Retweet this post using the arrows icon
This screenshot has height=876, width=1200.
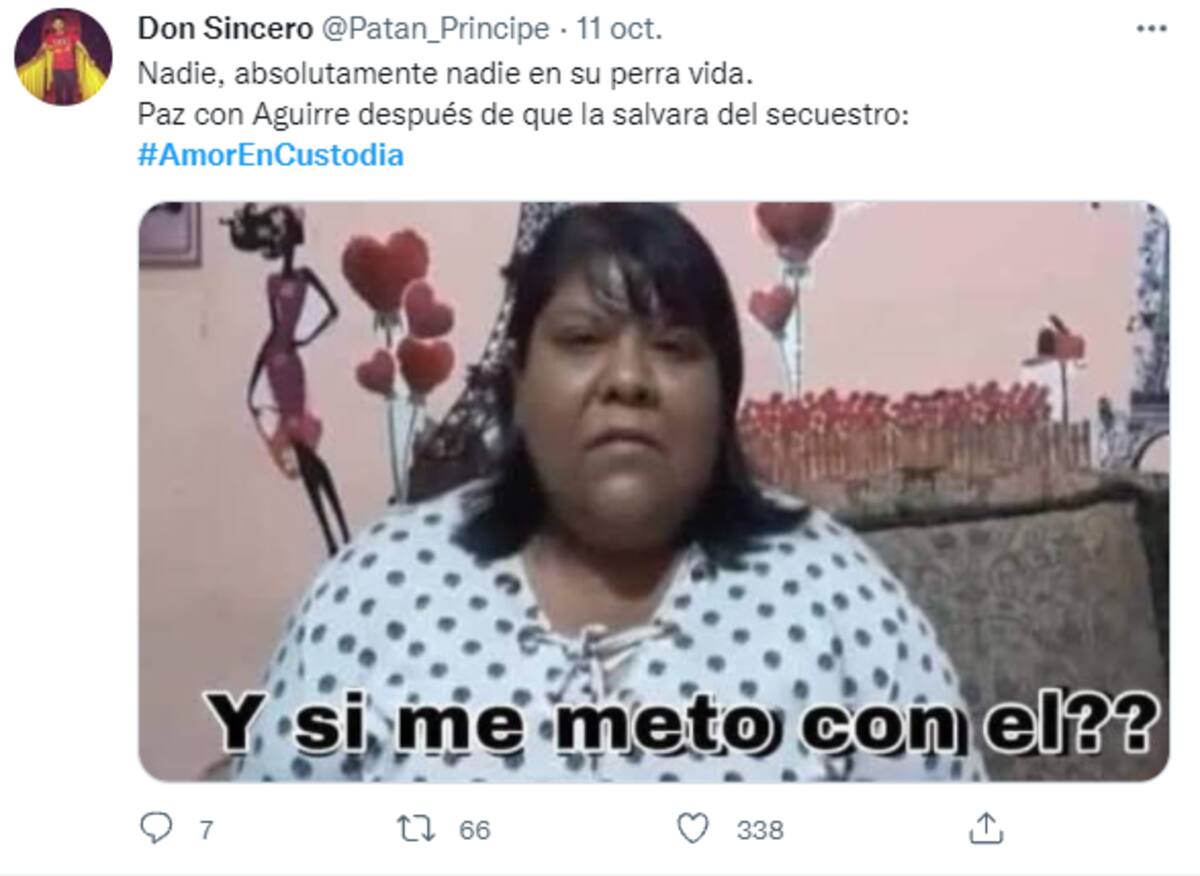415,829
